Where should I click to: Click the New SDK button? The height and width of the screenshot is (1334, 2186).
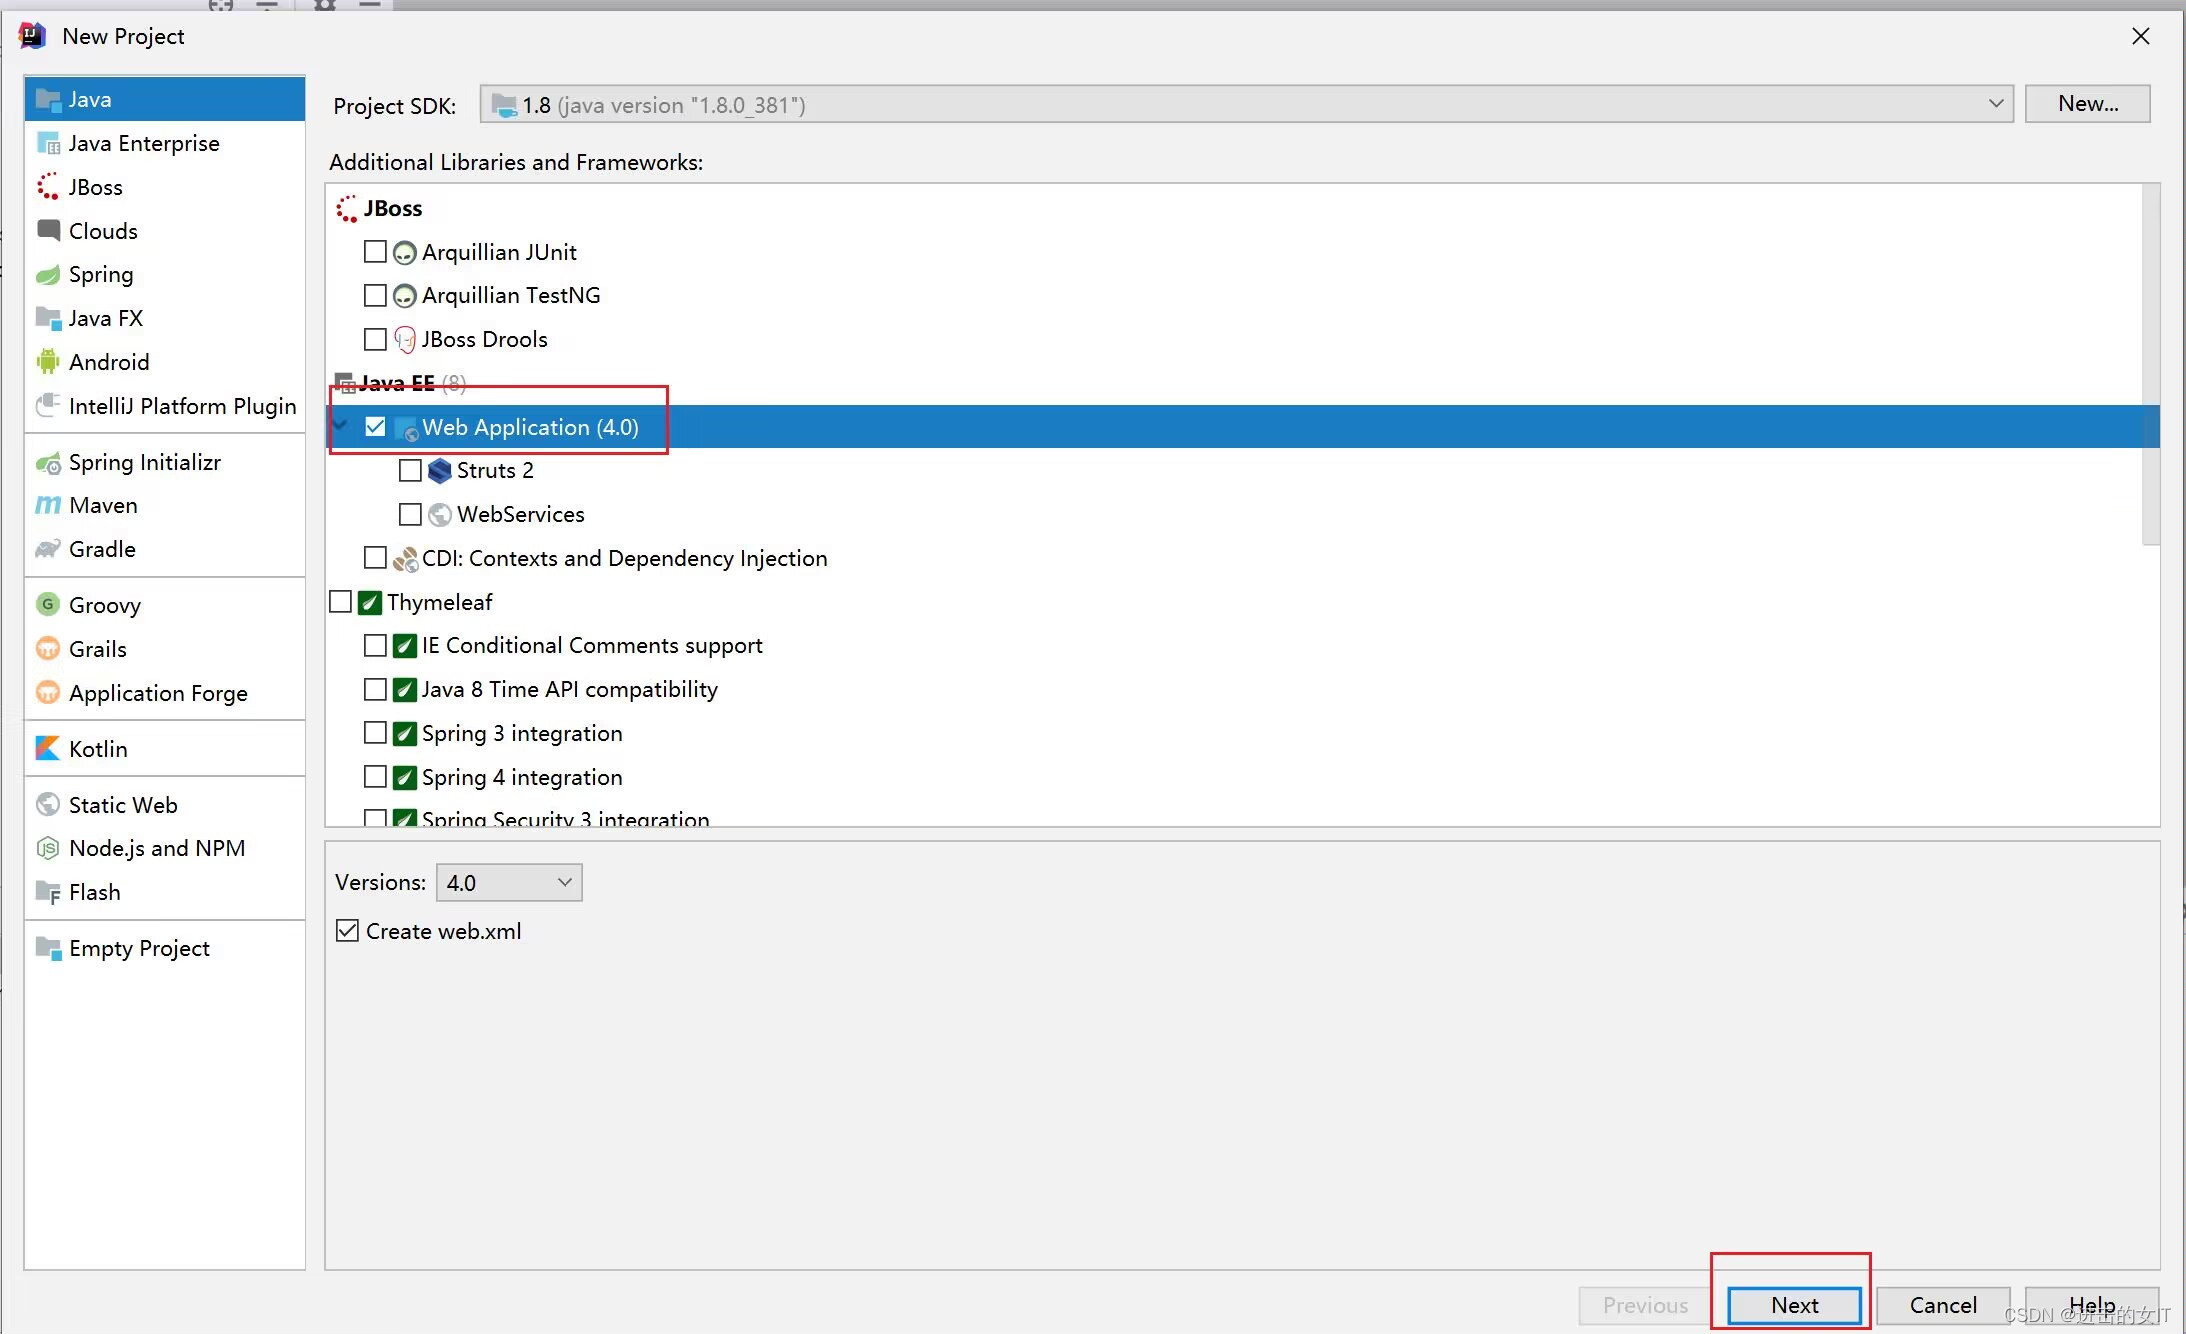[x=2088, y=103]
